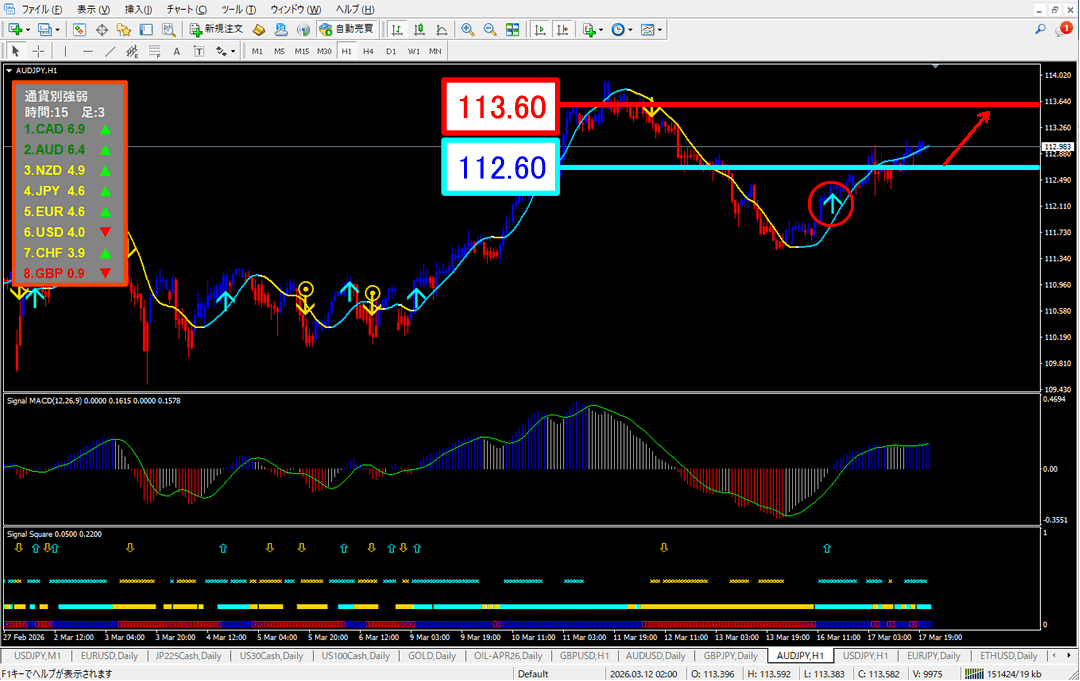Click the zoom in magnifier icon
Image resolution: width=1080 pixels, height=681 pixels.
point(467,30)
